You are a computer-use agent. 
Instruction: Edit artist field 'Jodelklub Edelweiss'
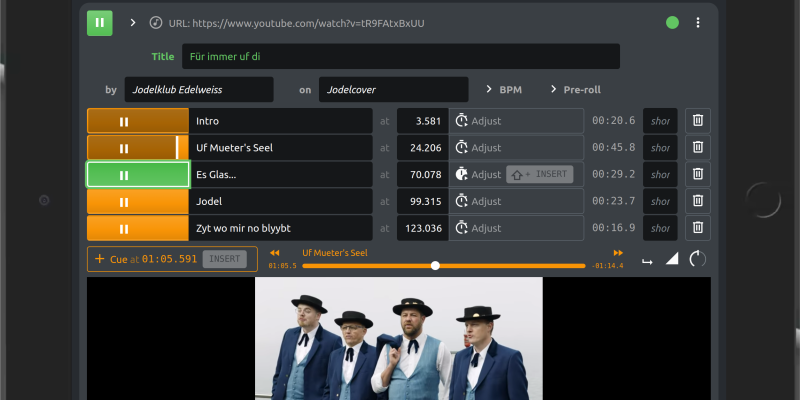[199, 89]
